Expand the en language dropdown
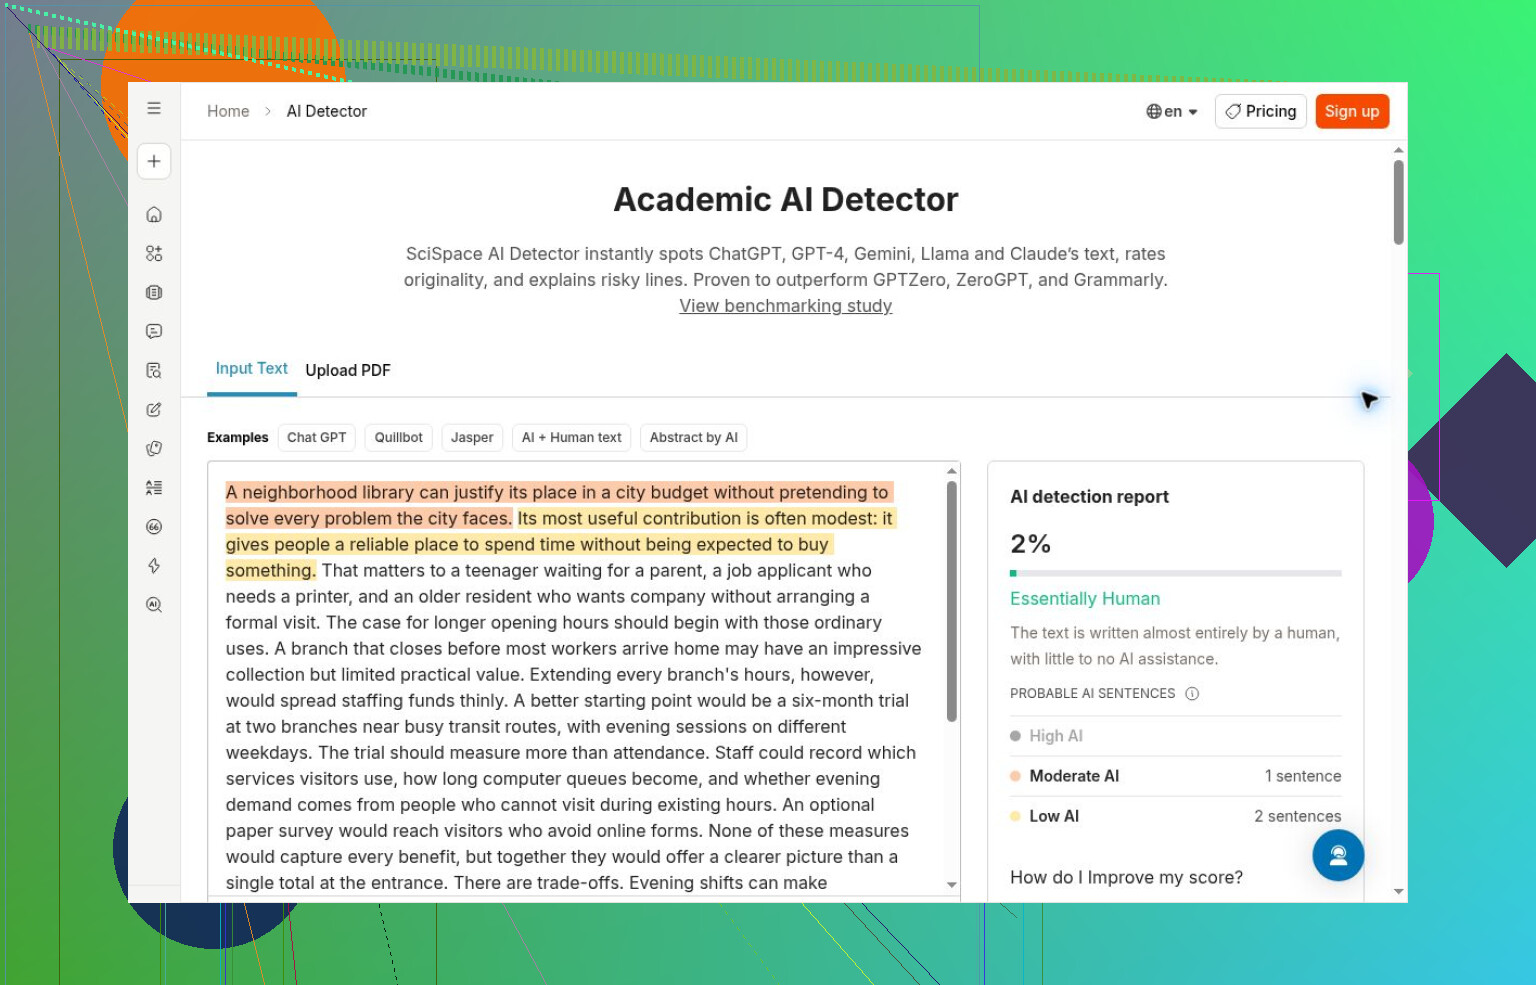 click(x=1172, y=112)
